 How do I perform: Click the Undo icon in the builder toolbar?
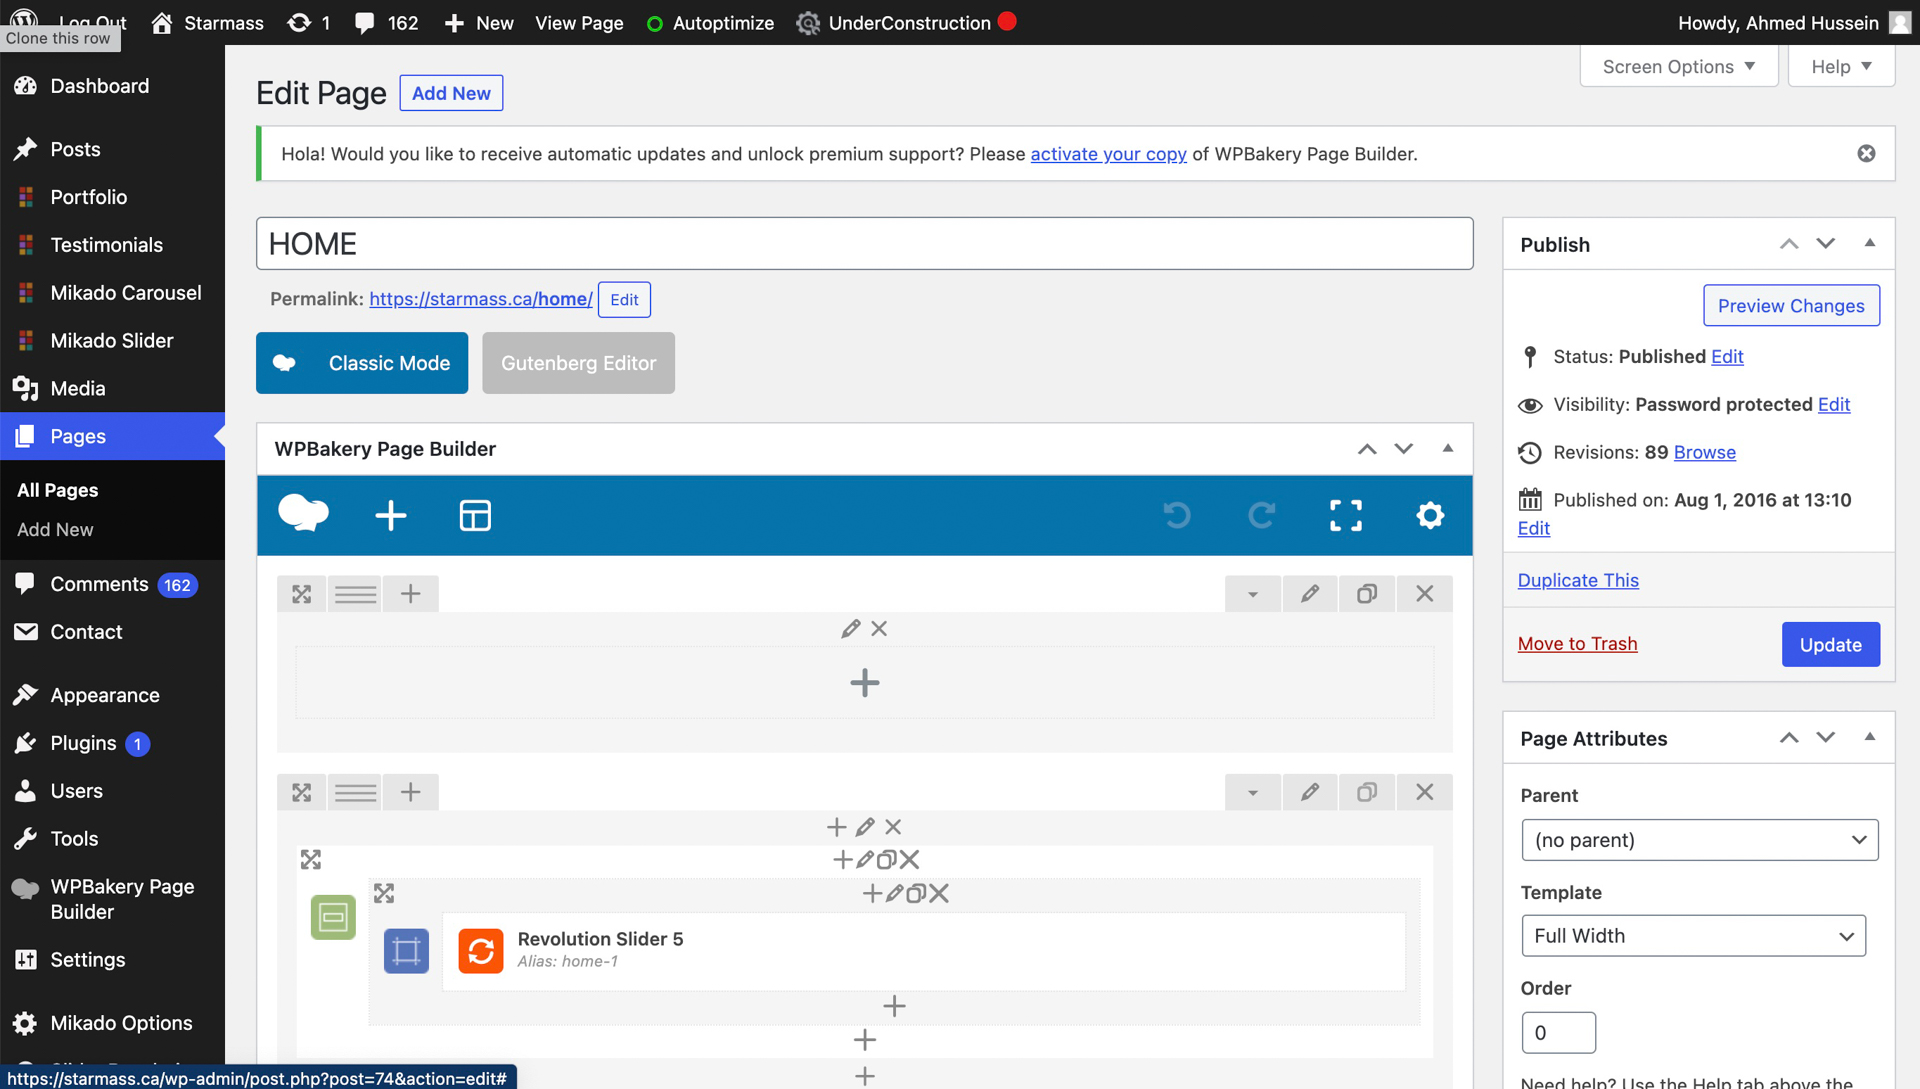pos(1177,515)
